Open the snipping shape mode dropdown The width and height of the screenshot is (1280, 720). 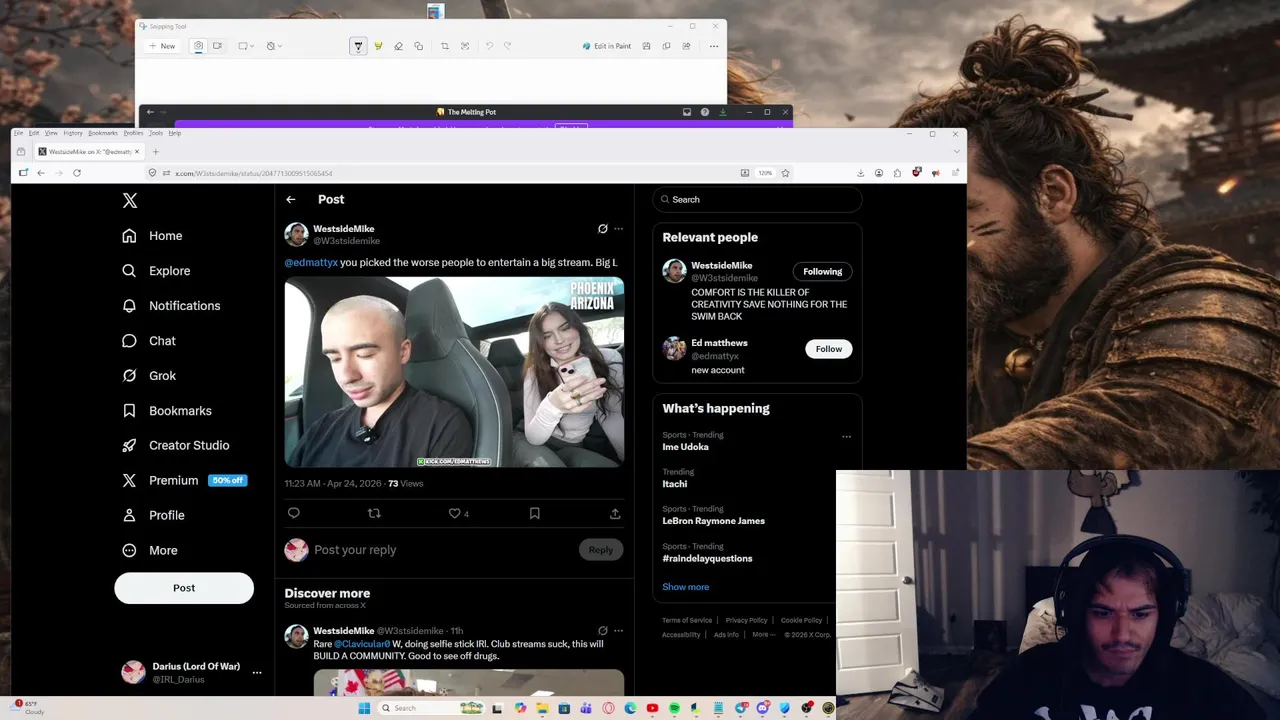[x=246, y=46]
